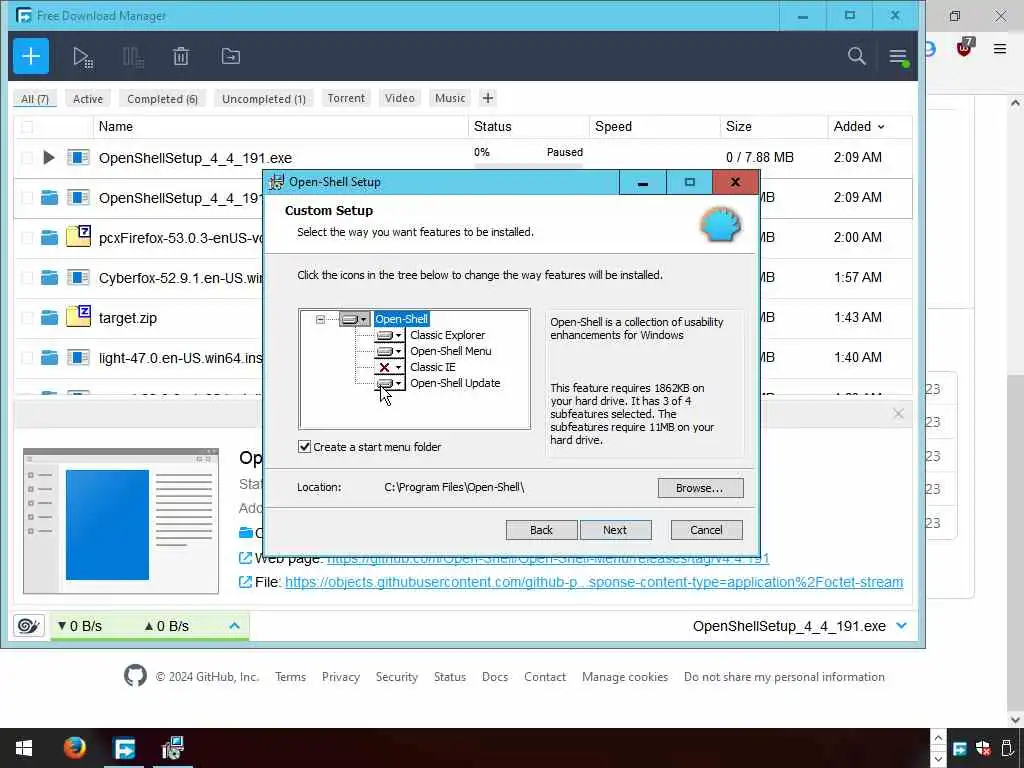Screen dimensions: 1024x768
Task: Sort by the Added column arrow
Action: (881, 127)
